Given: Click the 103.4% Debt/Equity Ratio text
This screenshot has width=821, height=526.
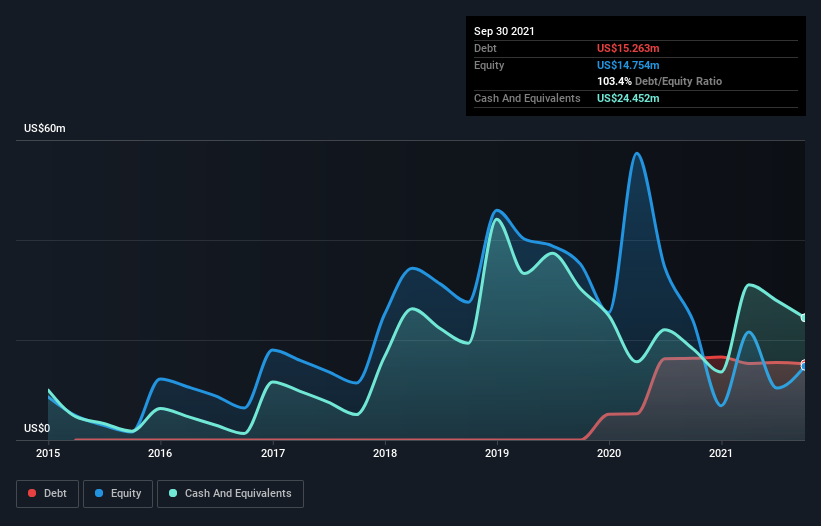Looking at the screenshot, I should 659,81.
